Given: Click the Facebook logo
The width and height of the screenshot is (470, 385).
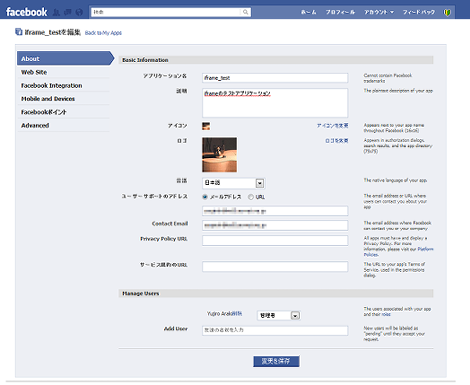Looking at the screenshot, I should (27, 12).
